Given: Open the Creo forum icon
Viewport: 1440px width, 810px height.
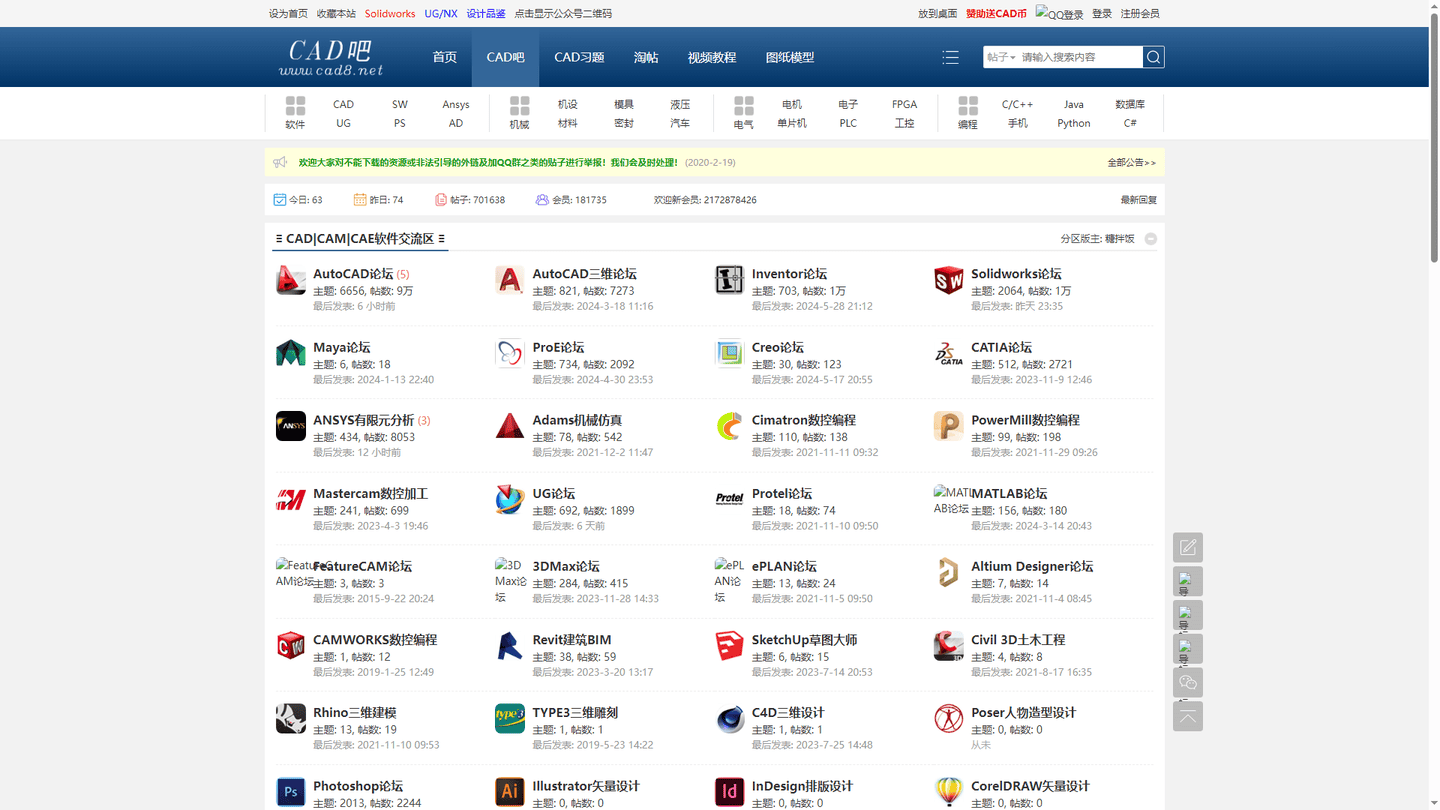Looking at the screenshot, I should pos(729,353).
